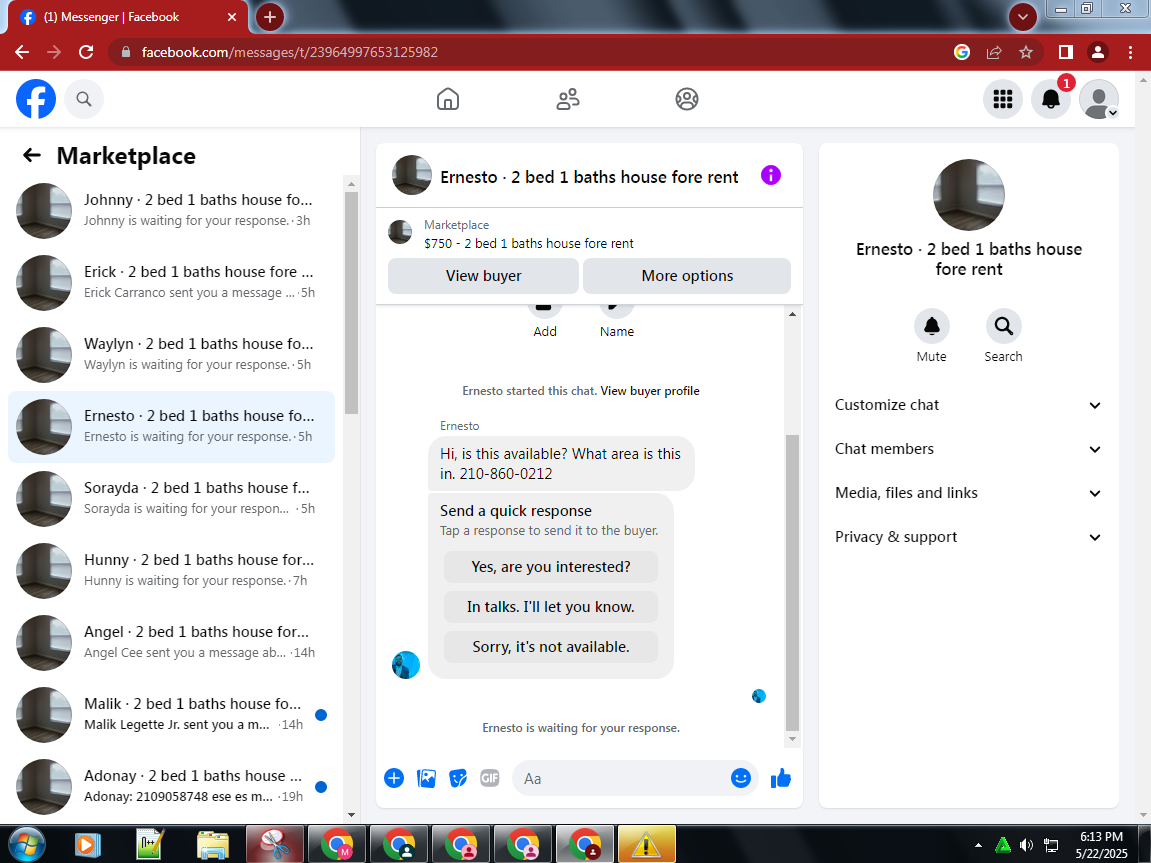The width and height of the screenshot is (1151, 863).
Task: Expand the Privacy & support section
Action: click(x=968, y=537)
